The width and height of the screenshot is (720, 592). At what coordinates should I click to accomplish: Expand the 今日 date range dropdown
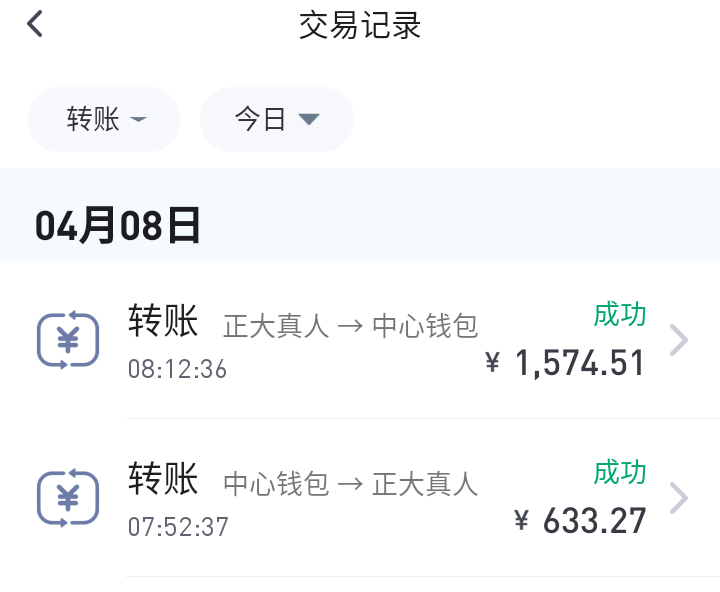[x=276, y=120]
